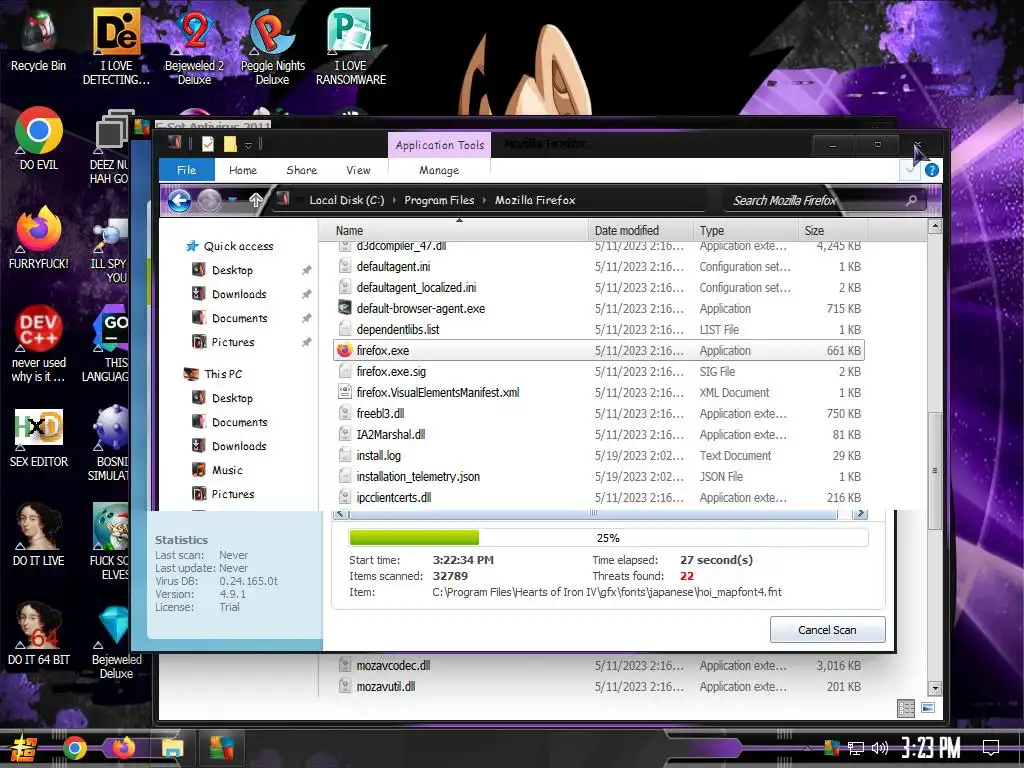Open the File ribbon tab

click(x=187, y=170)
